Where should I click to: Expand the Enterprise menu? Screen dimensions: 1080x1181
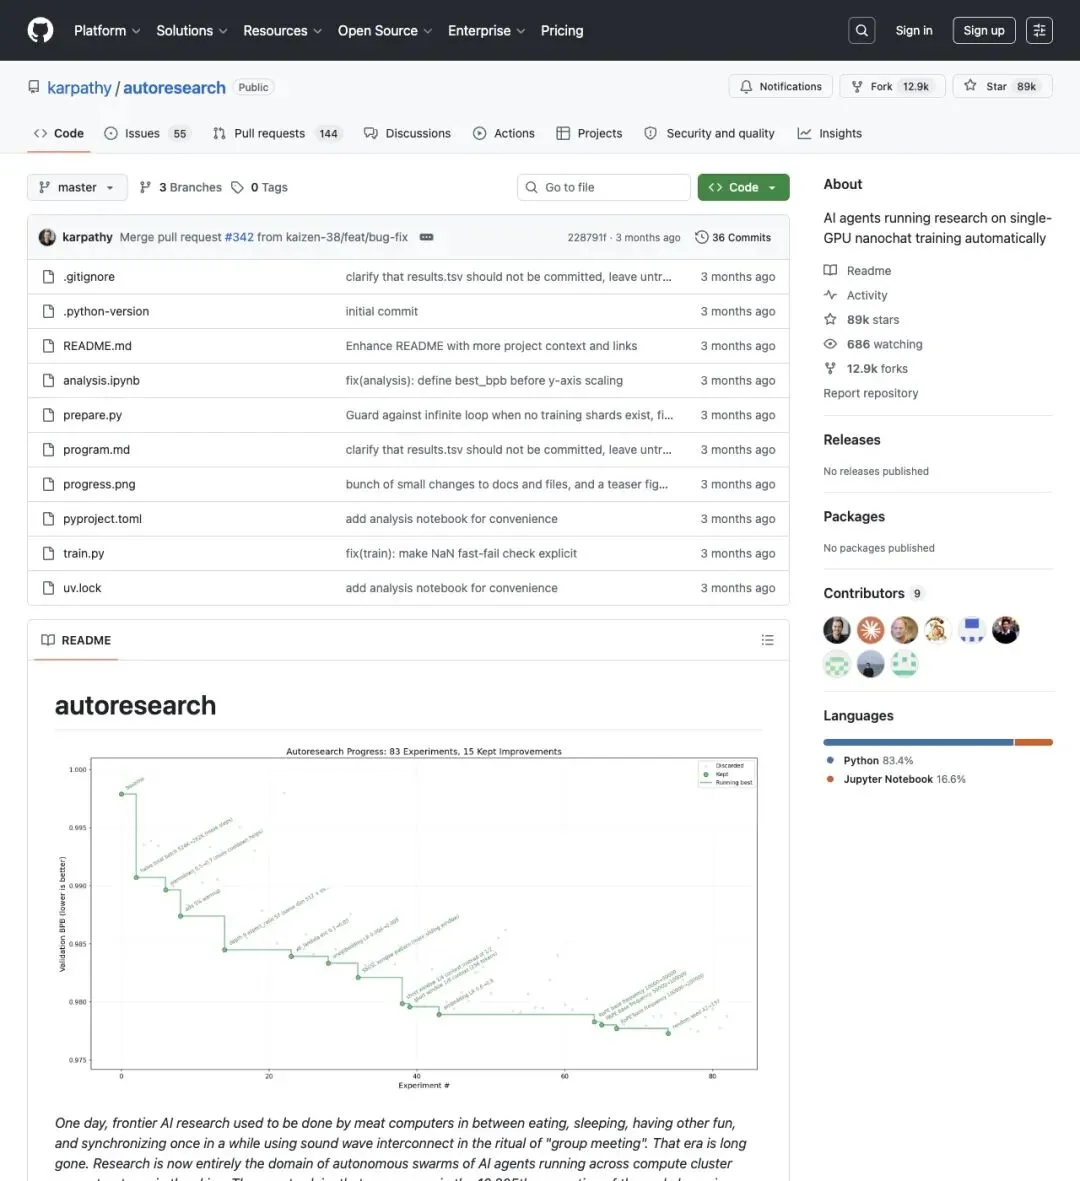coord(486,31)
